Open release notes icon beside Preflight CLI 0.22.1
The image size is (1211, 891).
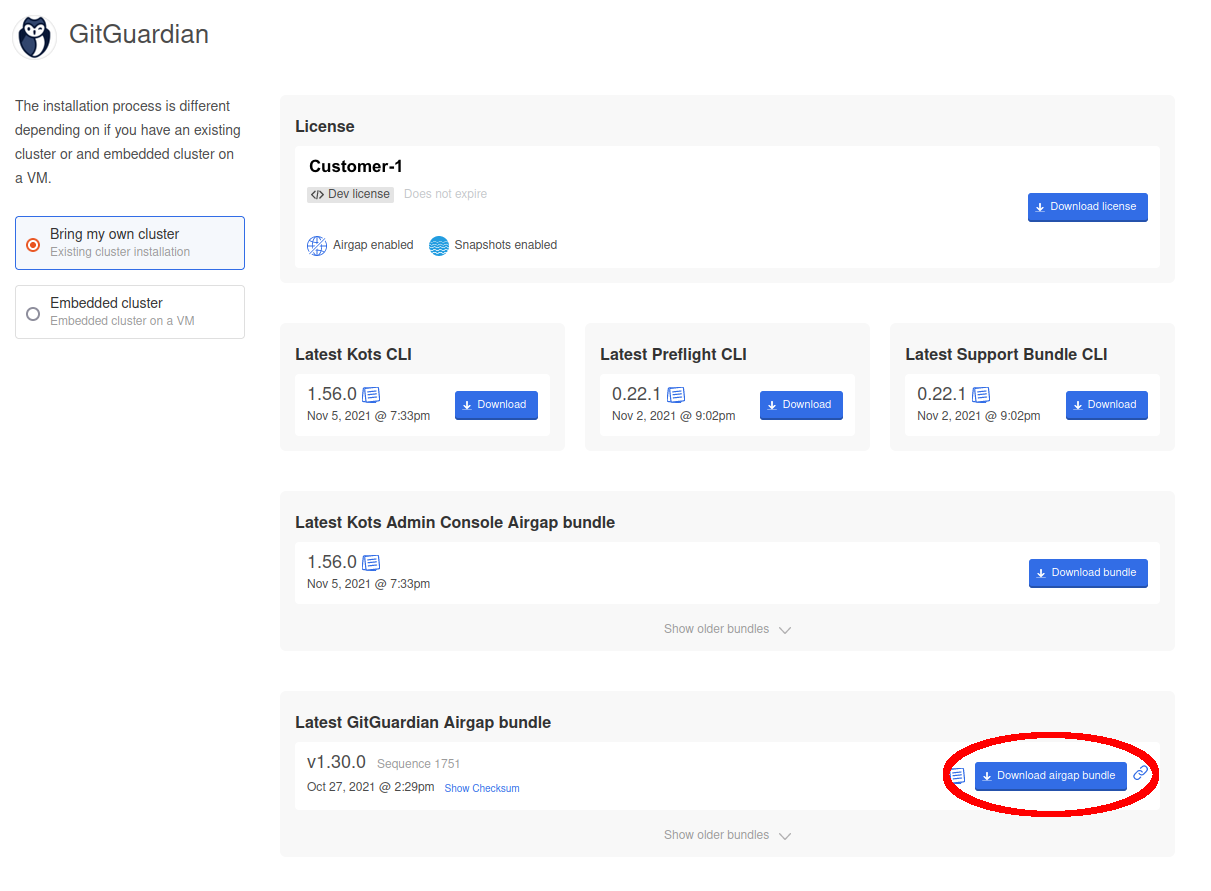(676, 395)
